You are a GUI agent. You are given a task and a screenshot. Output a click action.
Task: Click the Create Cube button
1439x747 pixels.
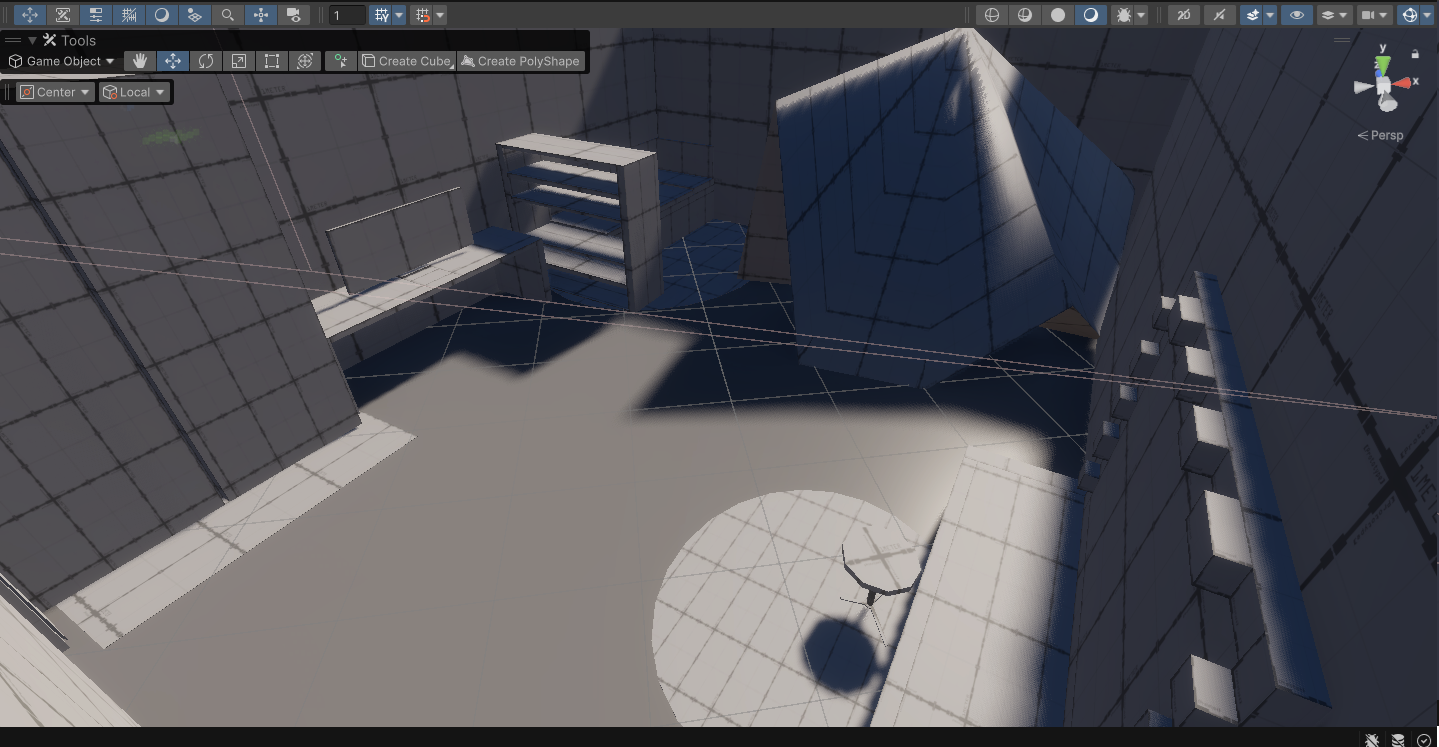pyautogui.click(x=407, y=61)
